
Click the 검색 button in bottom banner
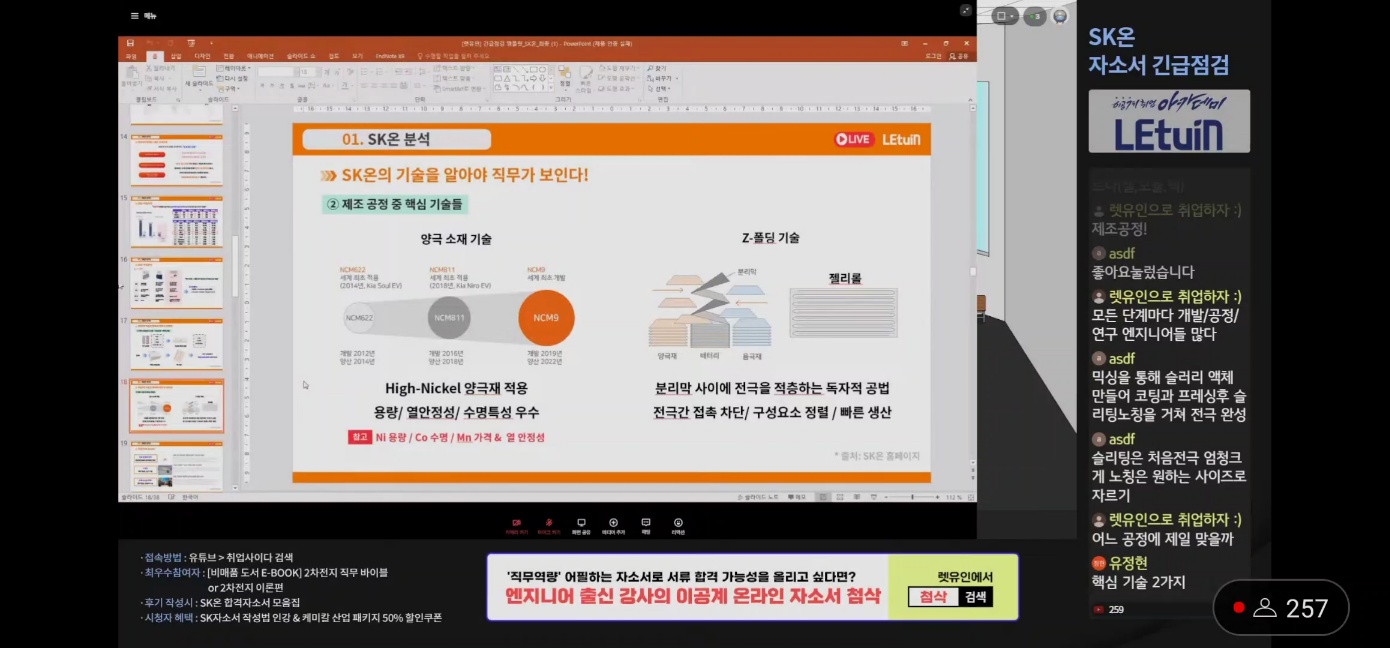click(x=974, y=597)
